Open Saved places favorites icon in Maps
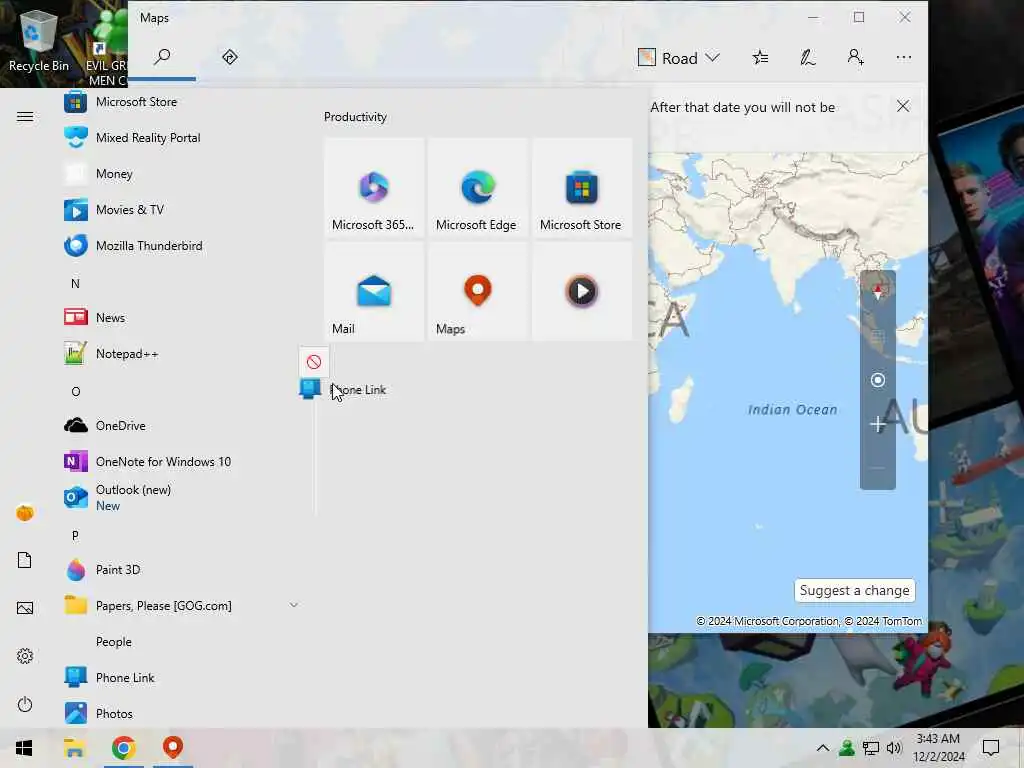Viewport: 1024px width, 768px height. tap(760, 58)
